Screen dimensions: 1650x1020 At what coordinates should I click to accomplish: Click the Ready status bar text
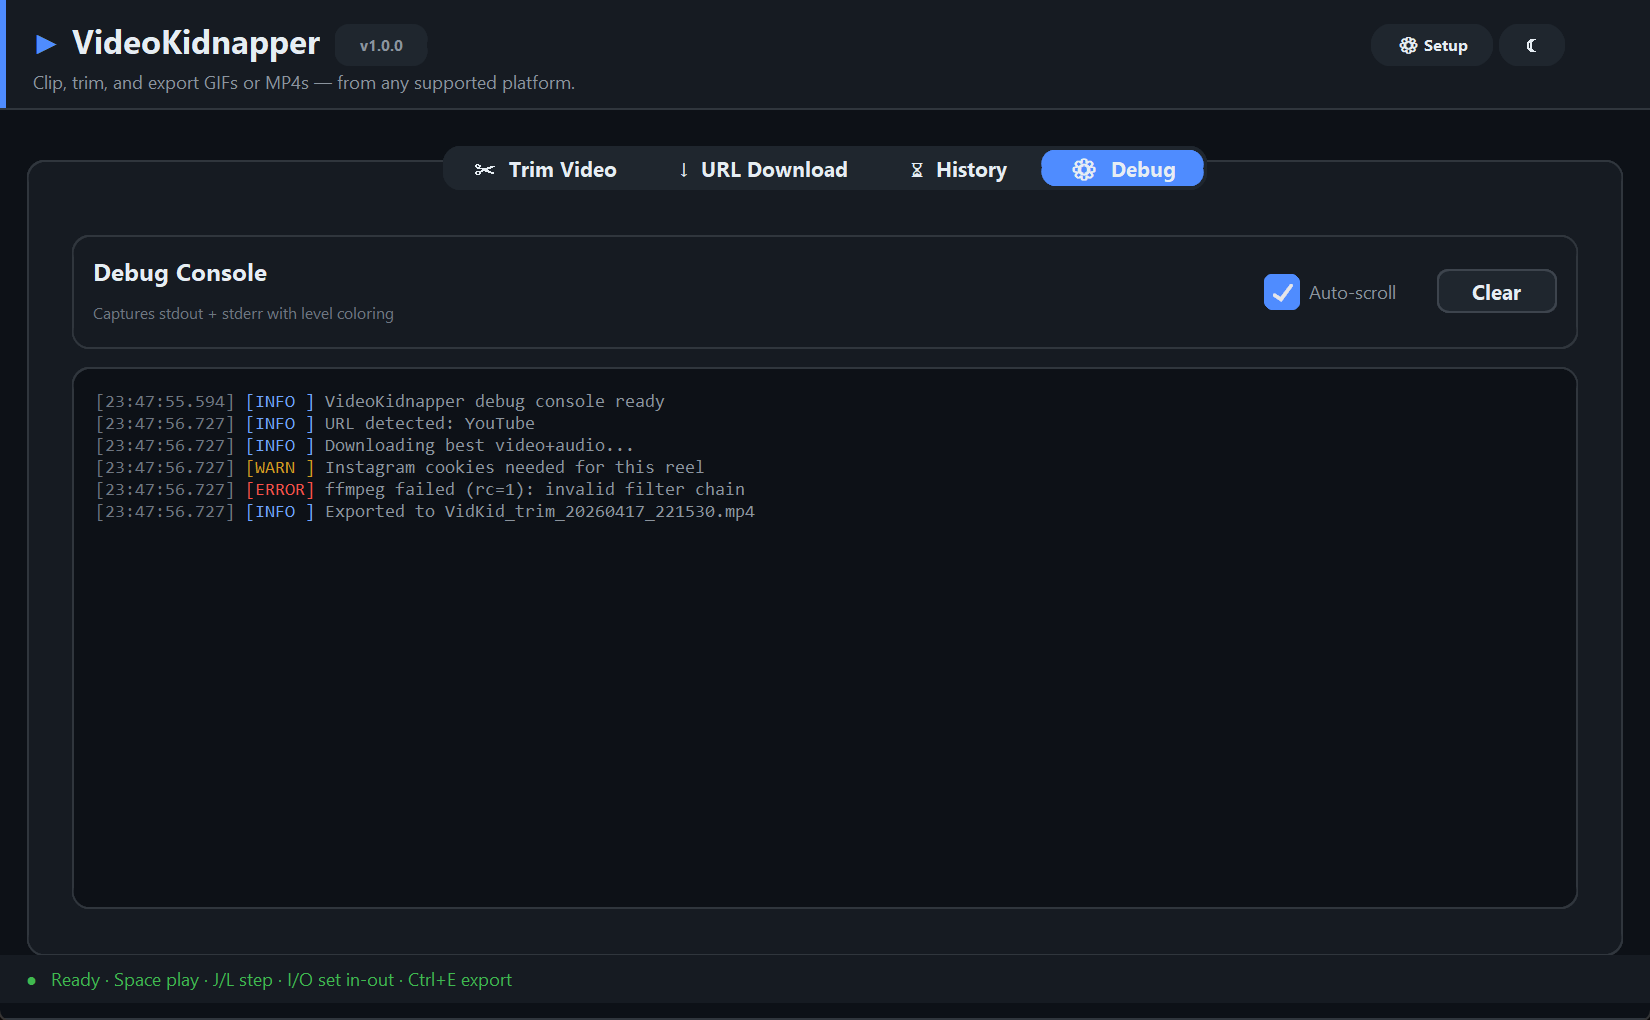[281, 980]
